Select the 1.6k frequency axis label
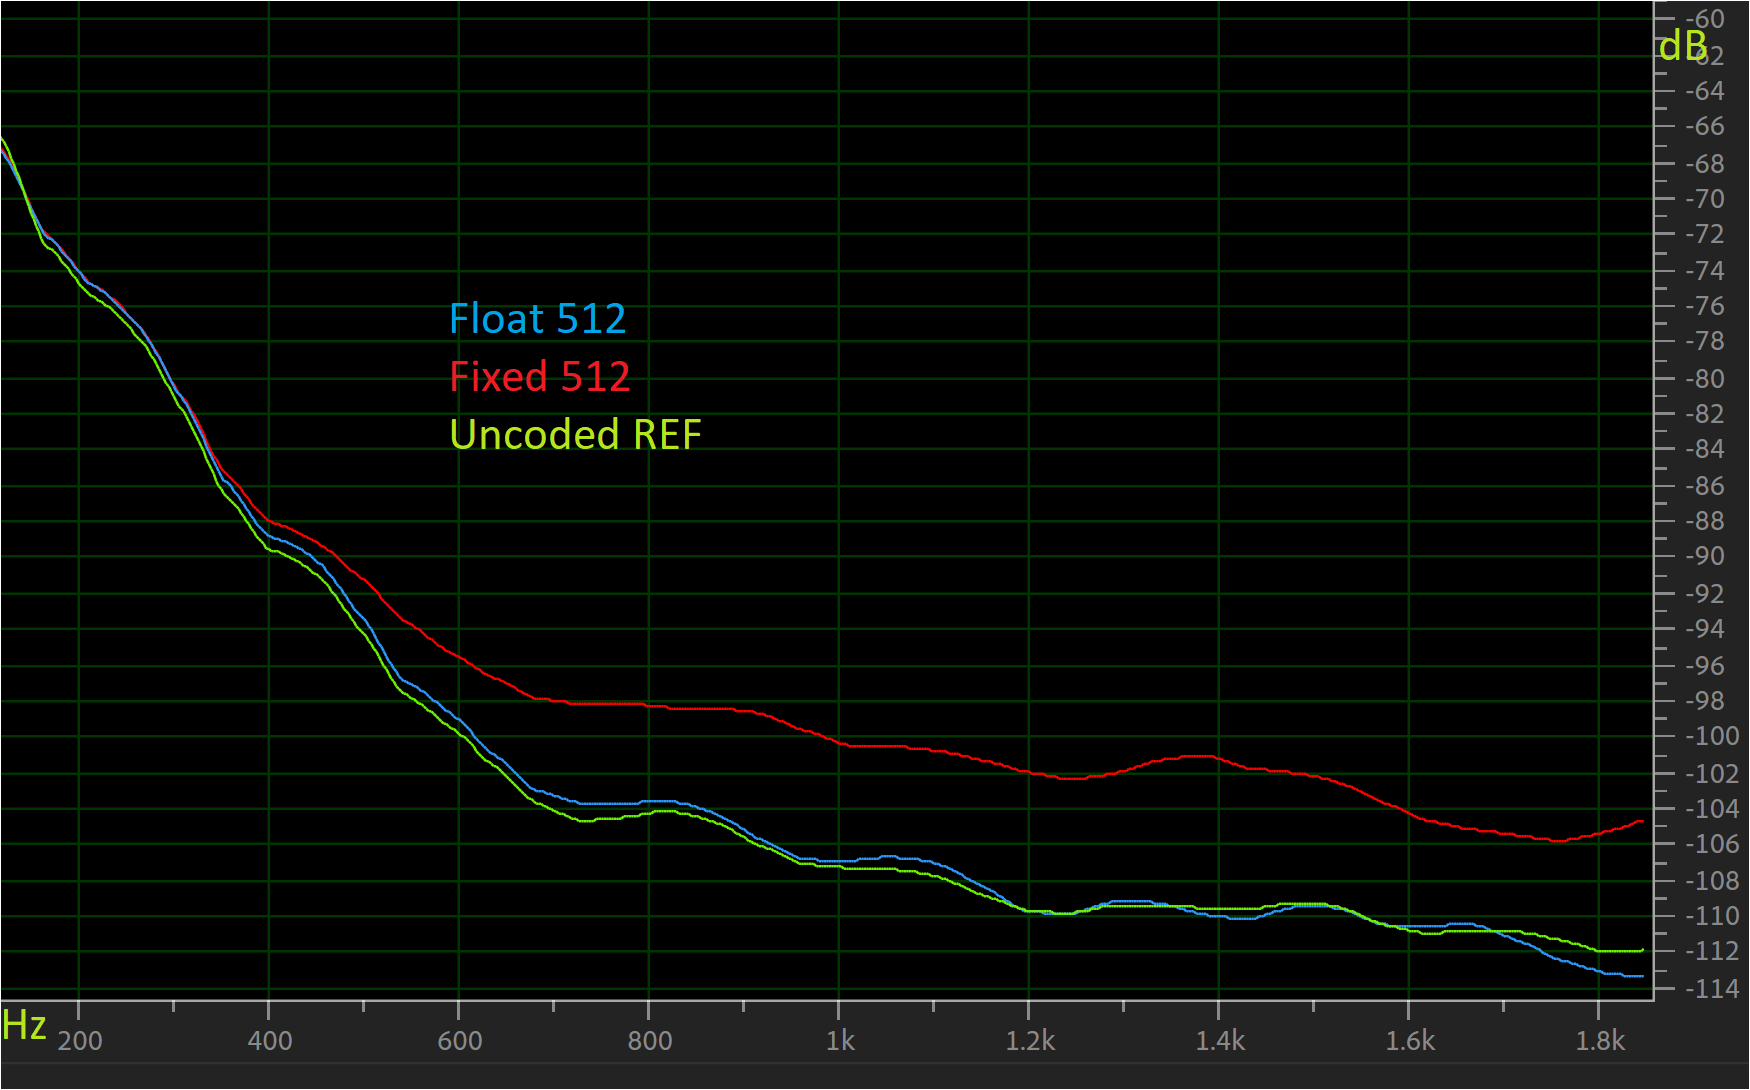The height and width of the screenshot is (1090, 1750). pos(1410,1041)
